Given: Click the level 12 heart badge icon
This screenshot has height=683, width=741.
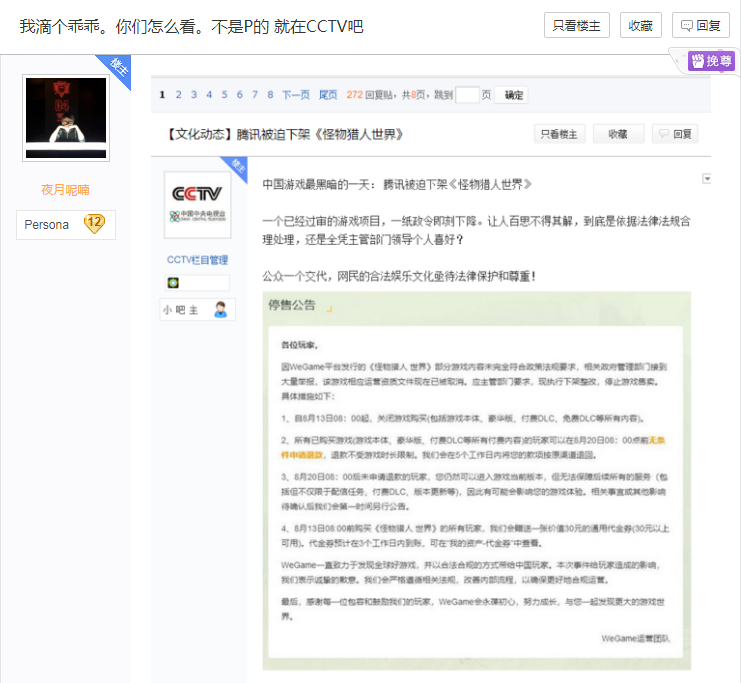Looking at the screenshot, I should [95, 223].
